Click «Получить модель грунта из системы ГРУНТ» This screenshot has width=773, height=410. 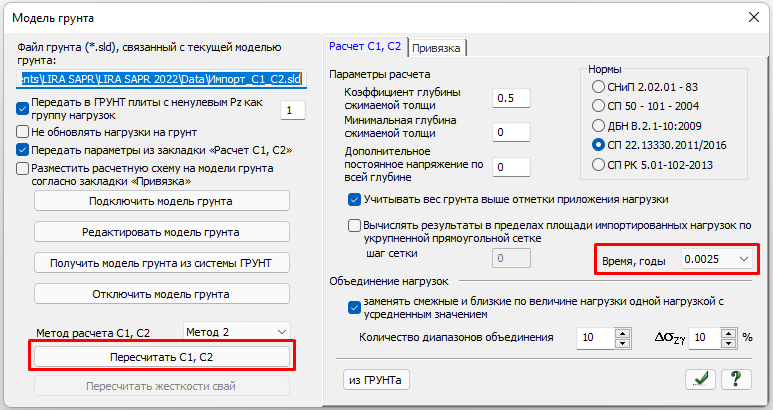click(x=161, y=264)
